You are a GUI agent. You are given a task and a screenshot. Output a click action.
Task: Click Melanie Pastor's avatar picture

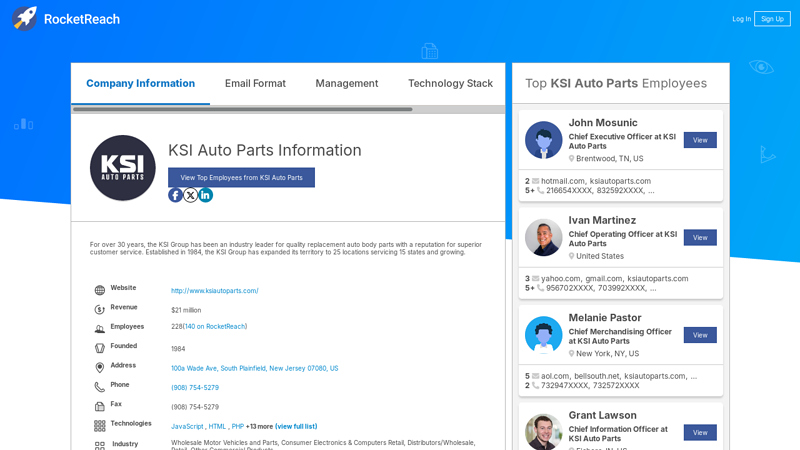[x=543, y=335]
